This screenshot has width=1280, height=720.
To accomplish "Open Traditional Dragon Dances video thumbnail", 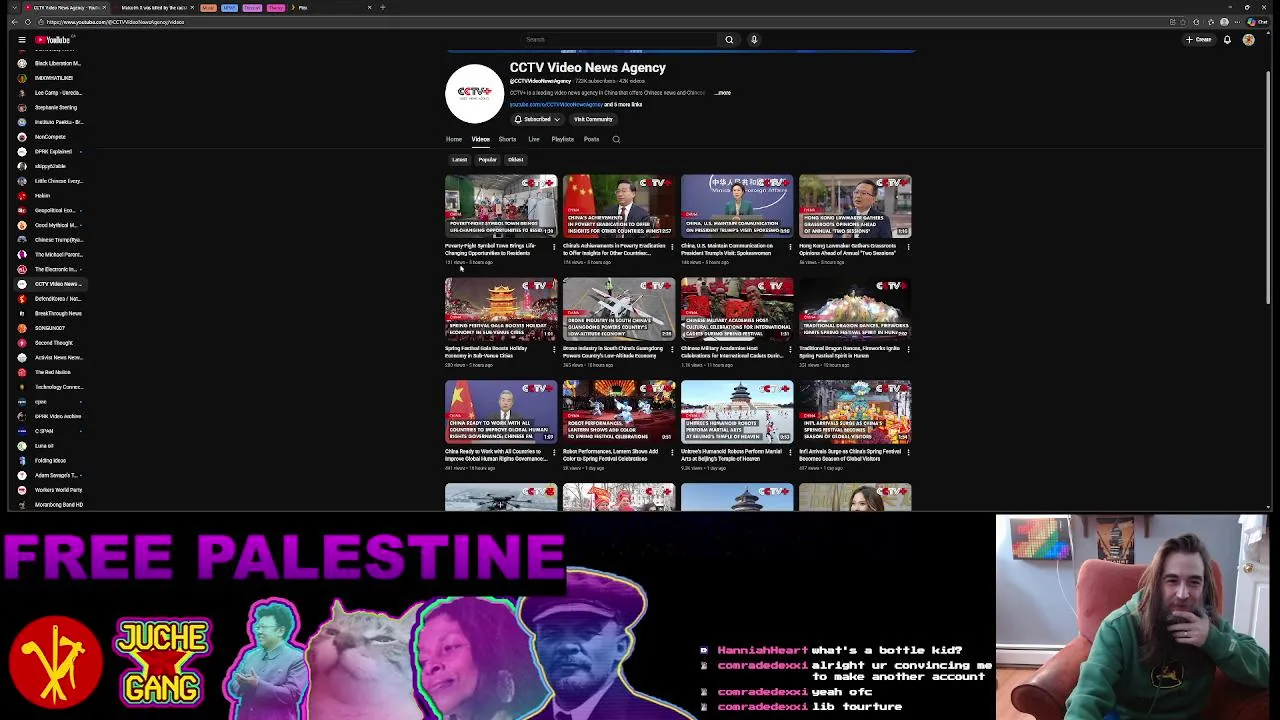I will 855,310.
